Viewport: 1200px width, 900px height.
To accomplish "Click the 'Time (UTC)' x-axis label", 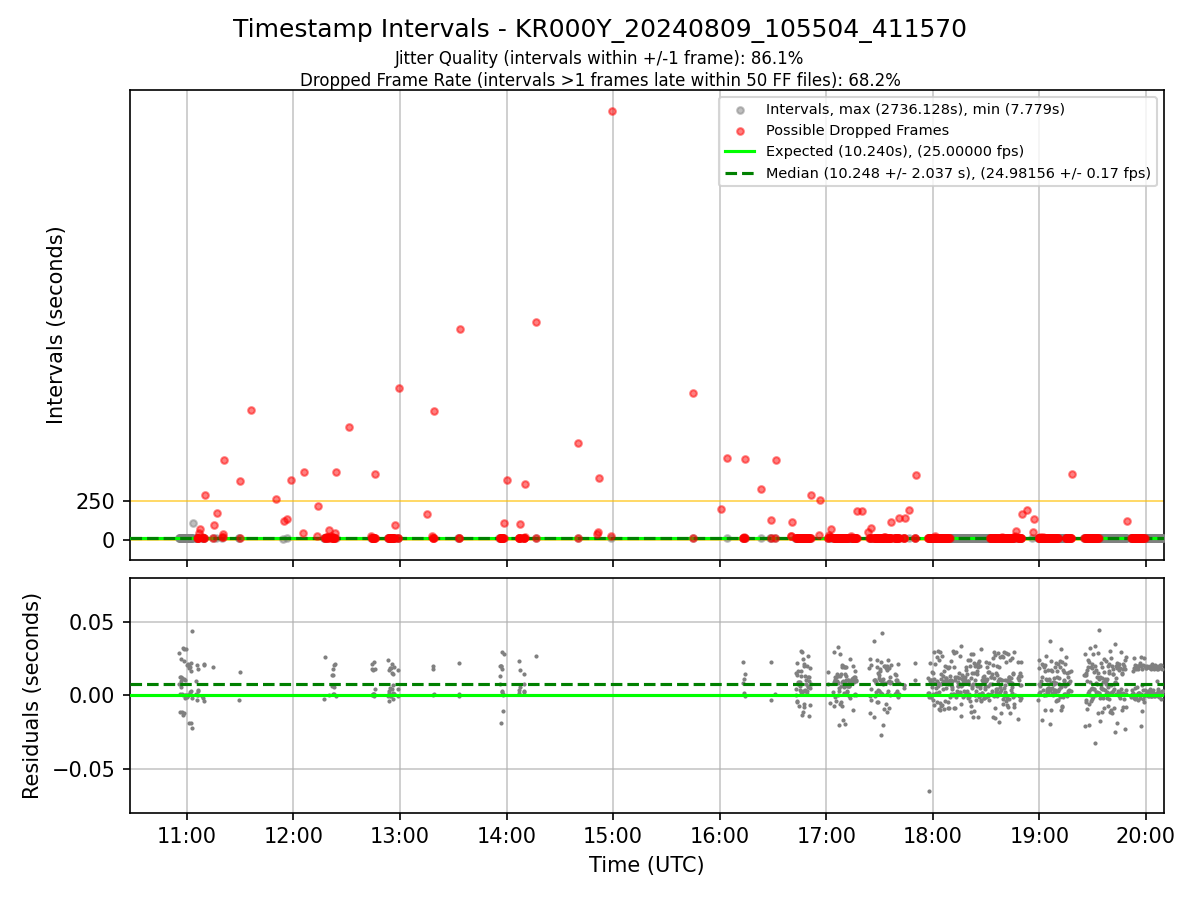I will coord(646,865).
